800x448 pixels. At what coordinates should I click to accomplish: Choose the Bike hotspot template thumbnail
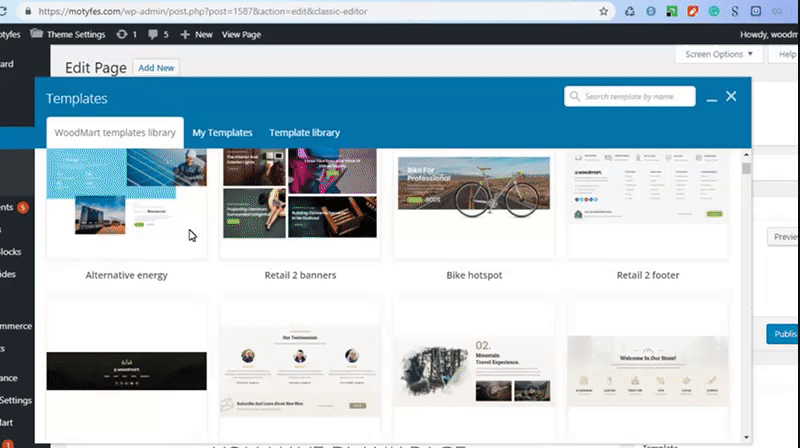pos(474,203)
